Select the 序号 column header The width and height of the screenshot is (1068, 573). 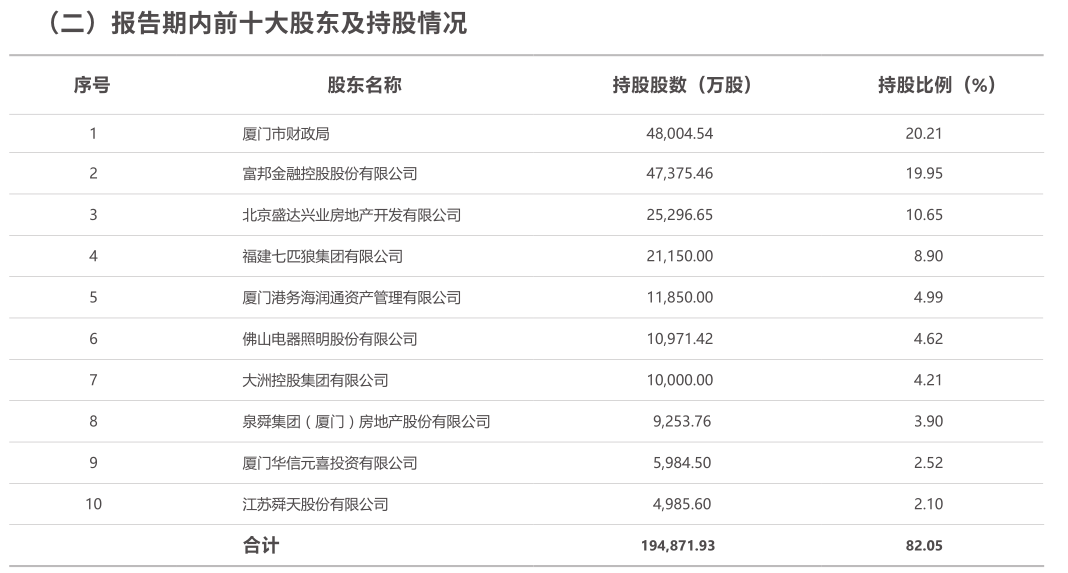(92, 85)
